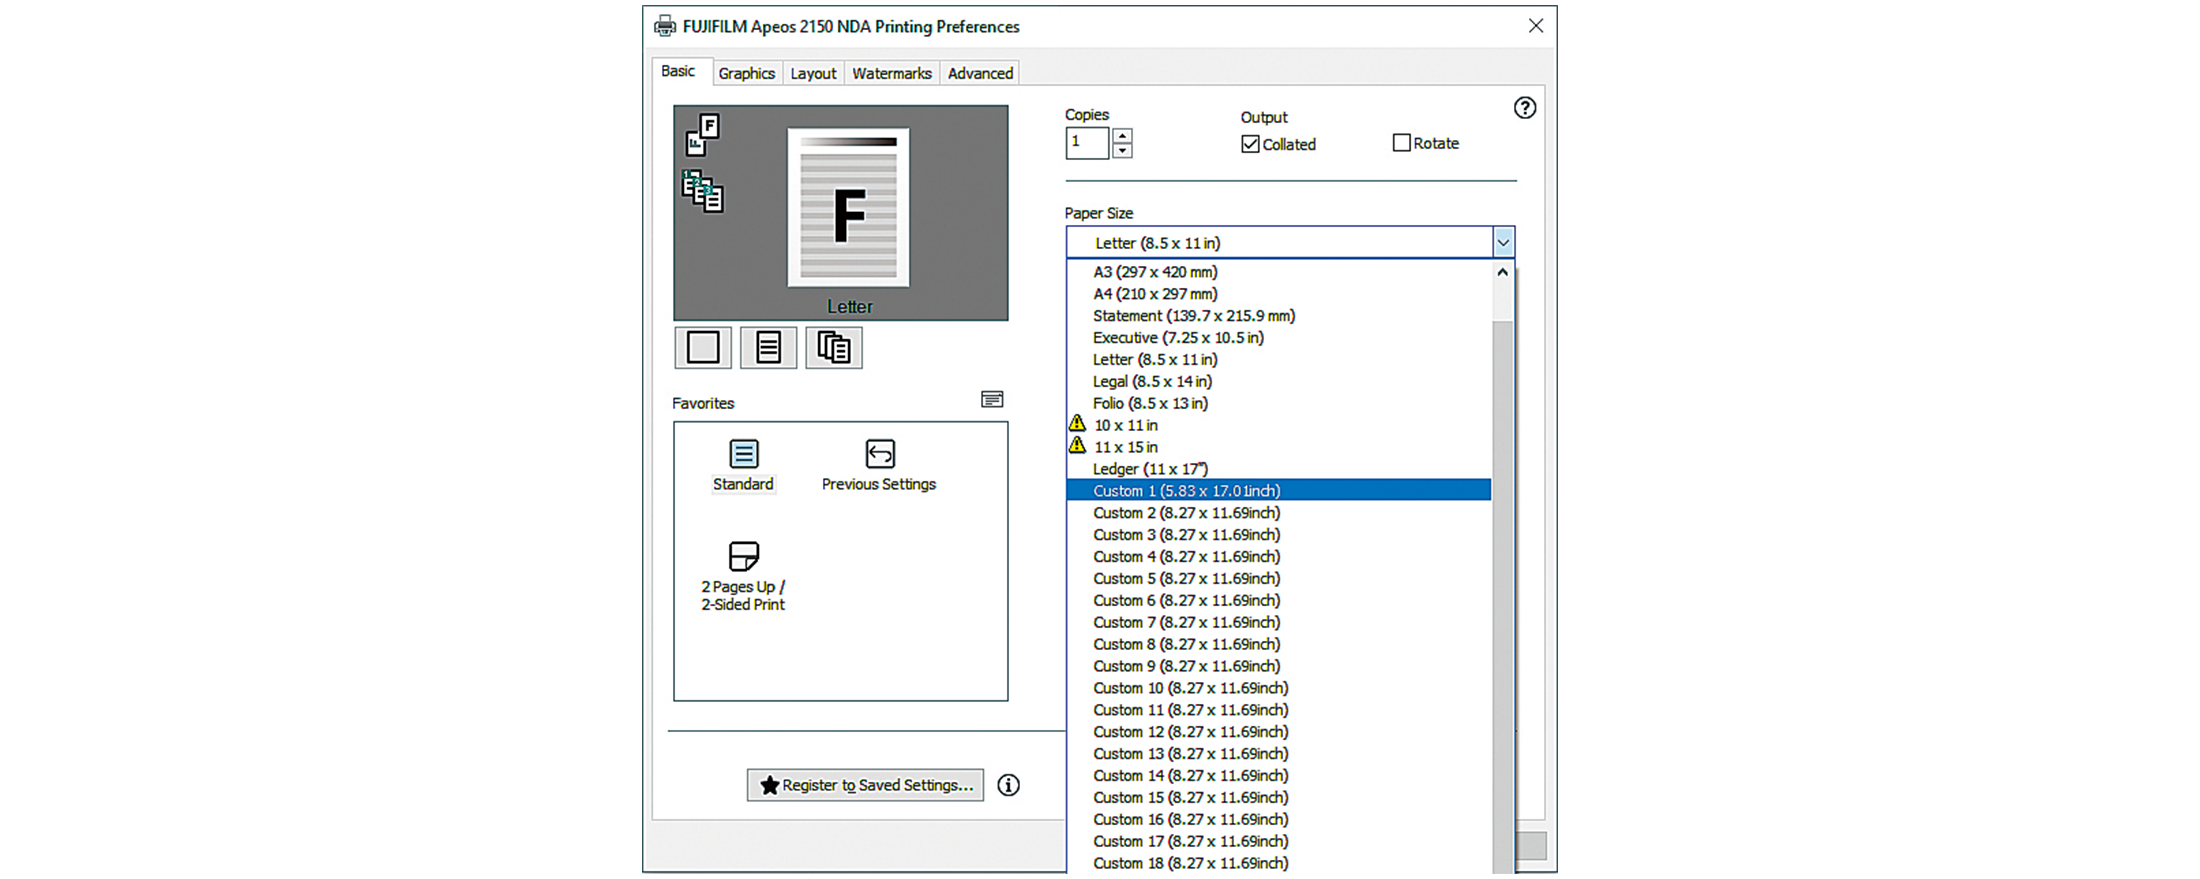
Task: Uncheck the Collated checkbox
Action: tap(1250, 144)
